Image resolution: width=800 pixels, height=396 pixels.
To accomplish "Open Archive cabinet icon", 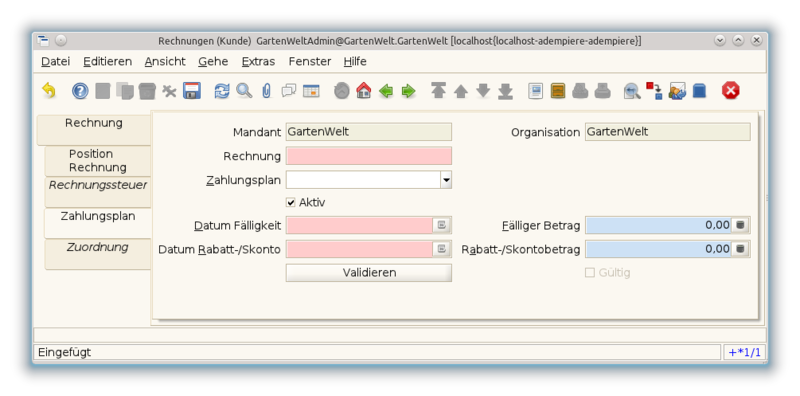I will pyautogui.click(x=558, y=91).
